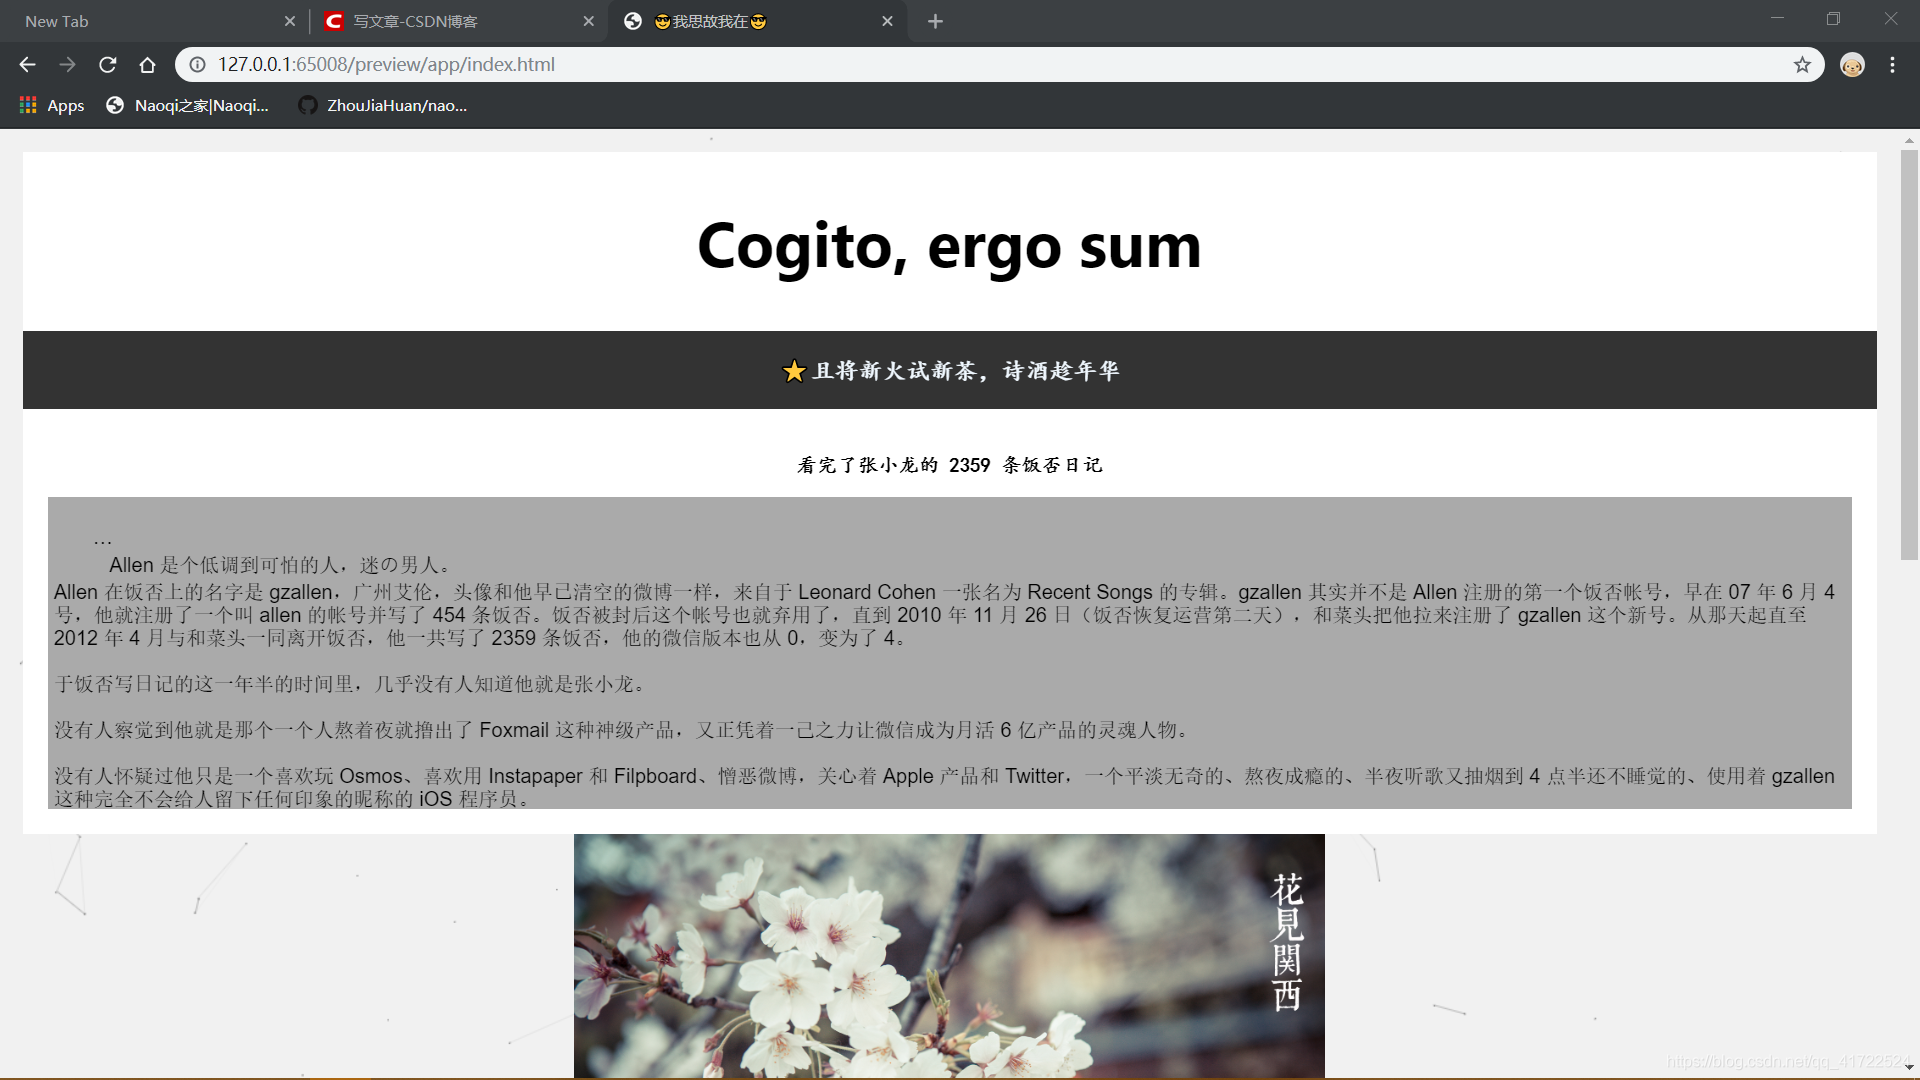Close the New Tab tab
Screen dimensions: 1920x1080
pyautogui.click(x=289, y=21)
